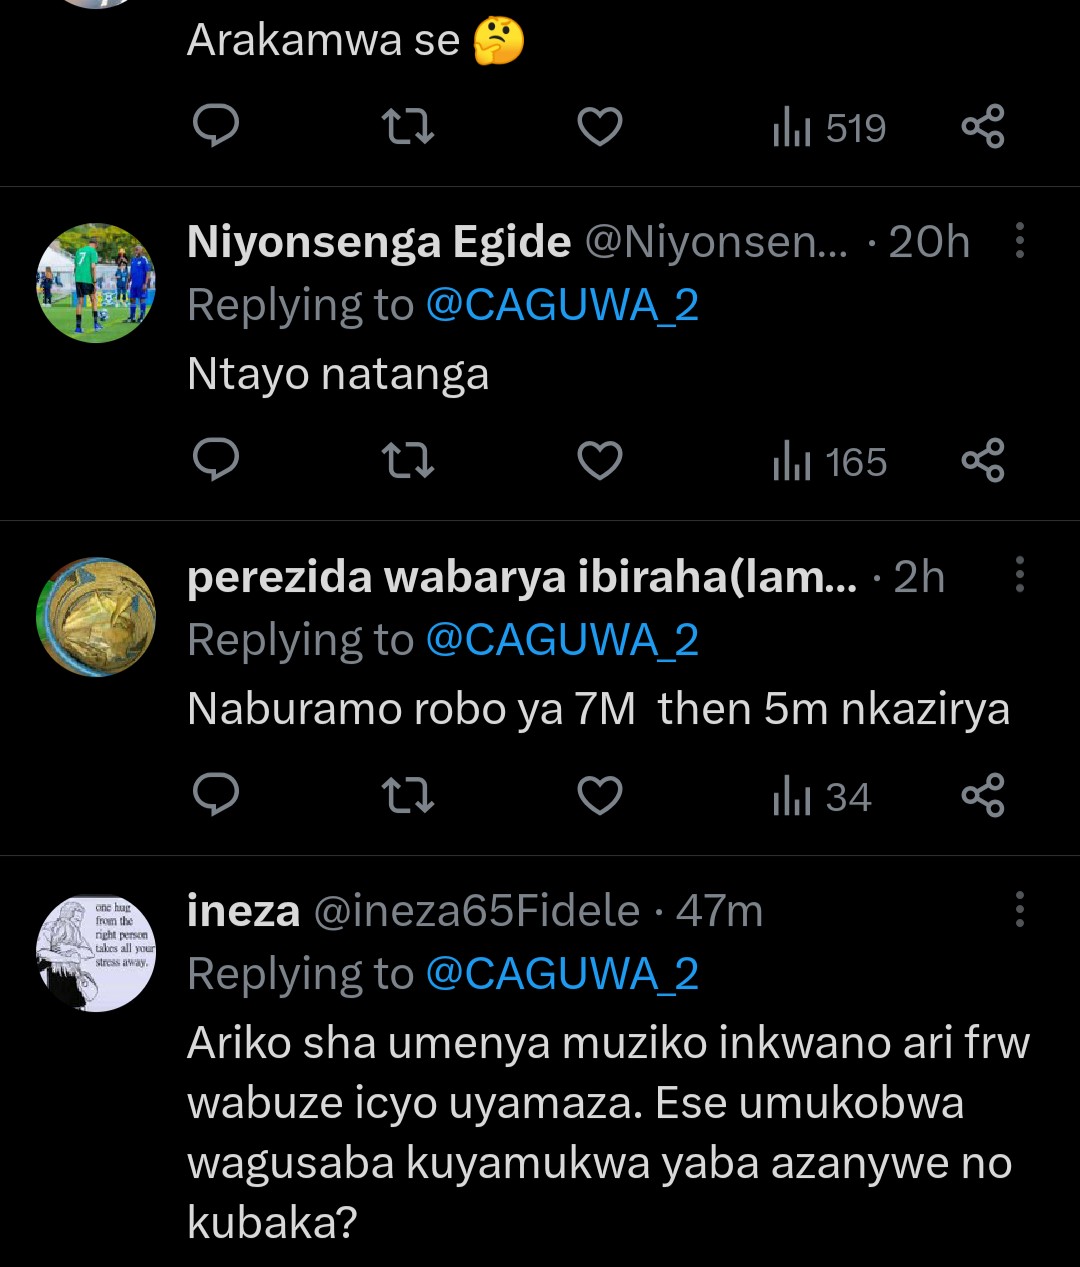
Task: View analytics showing 519 views
Action: click(x=830, y=129)
